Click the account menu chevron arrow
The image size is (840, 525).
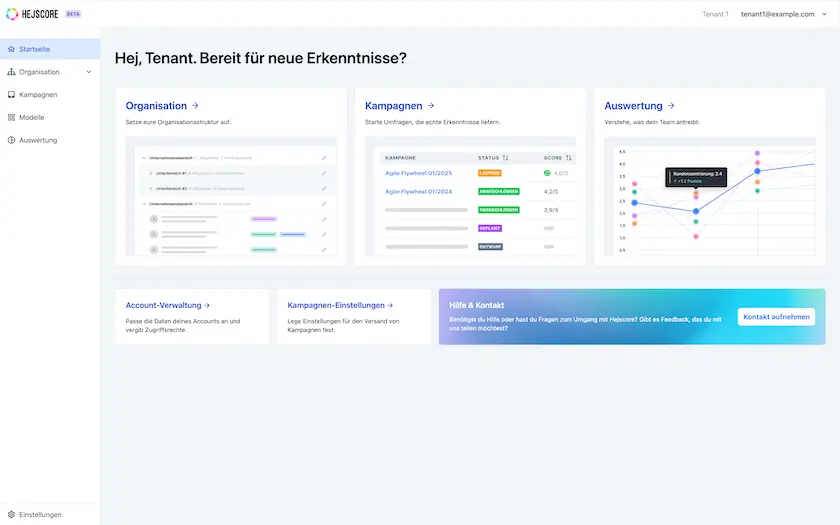(824, 14)
